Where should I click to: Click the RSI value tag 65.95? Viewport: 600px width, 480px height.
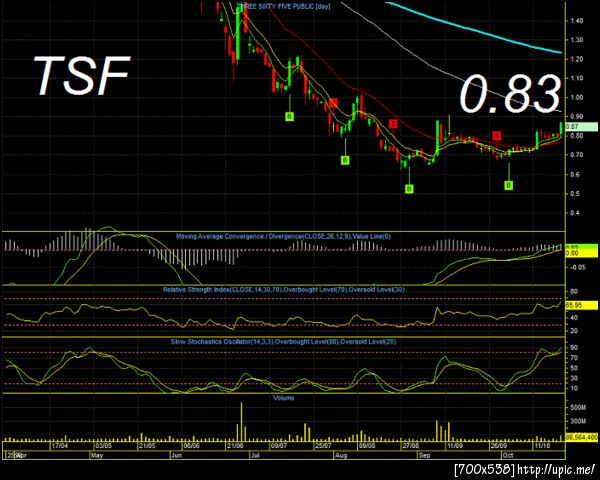click(x=581, y=305)
